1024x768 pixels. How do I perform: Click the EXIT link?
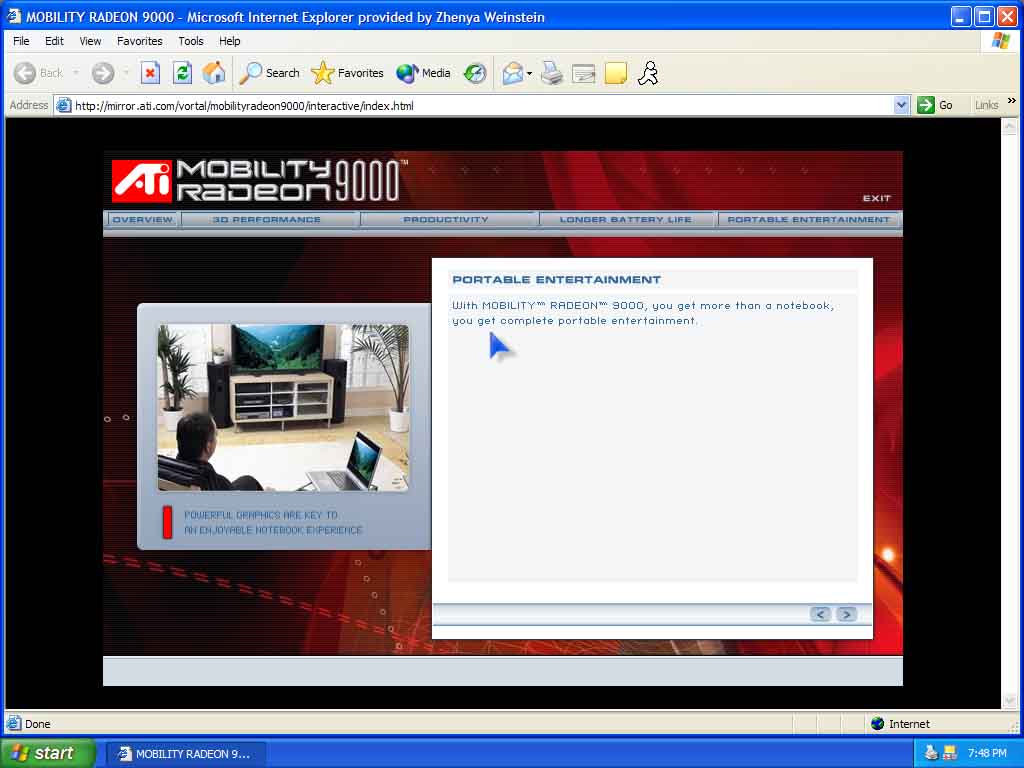pyautogui.click(x=876, y=198)
